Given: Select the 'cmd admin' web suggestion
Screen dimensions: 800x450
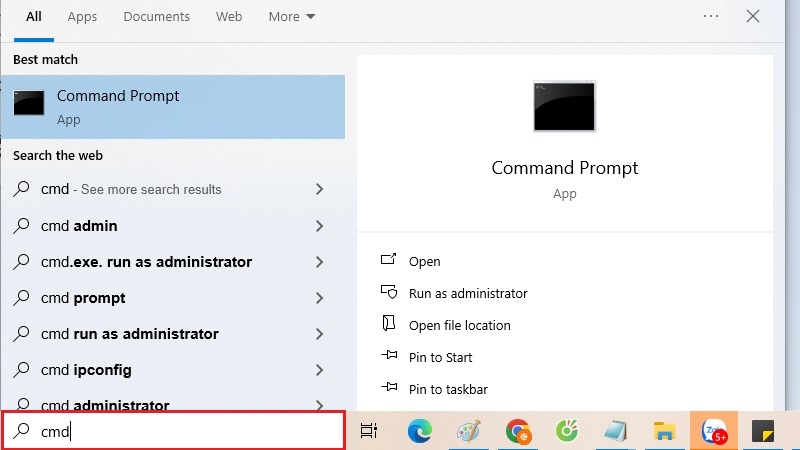Looking at the screenshot, I should click(x=173, y=226).
